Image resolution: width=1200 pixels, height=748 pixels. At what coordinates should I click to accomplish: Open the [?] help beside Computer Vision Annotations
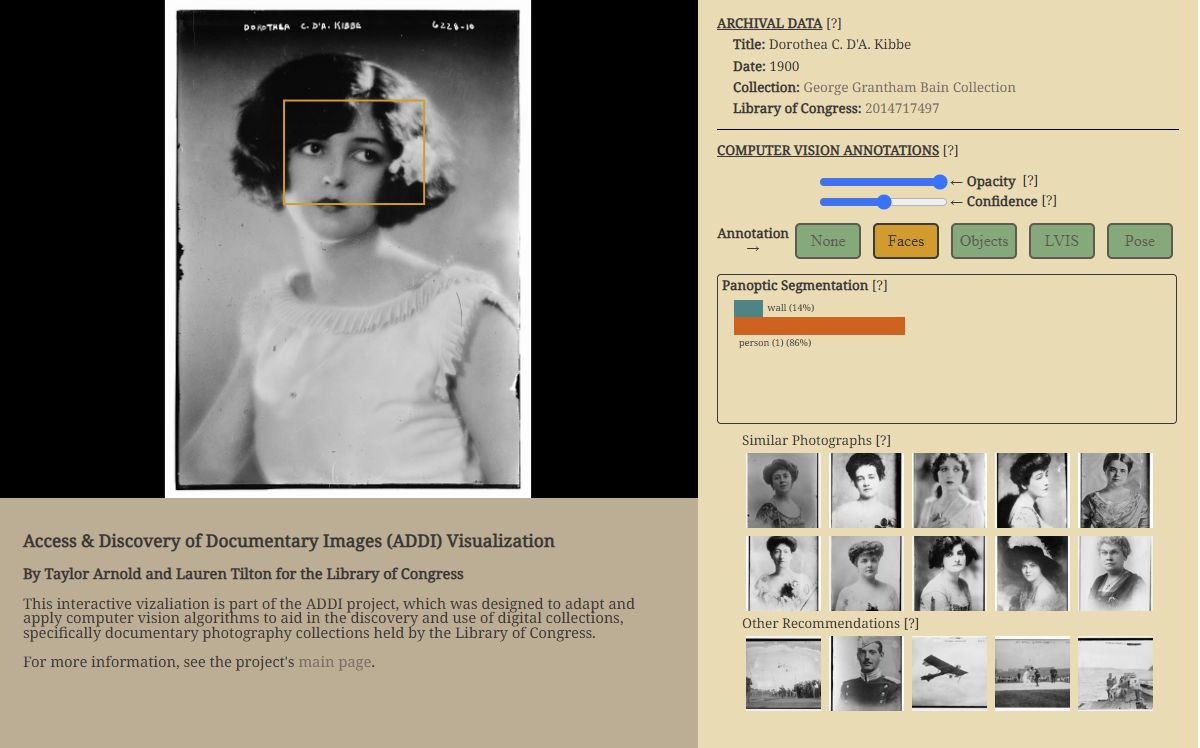pos(950,150)
